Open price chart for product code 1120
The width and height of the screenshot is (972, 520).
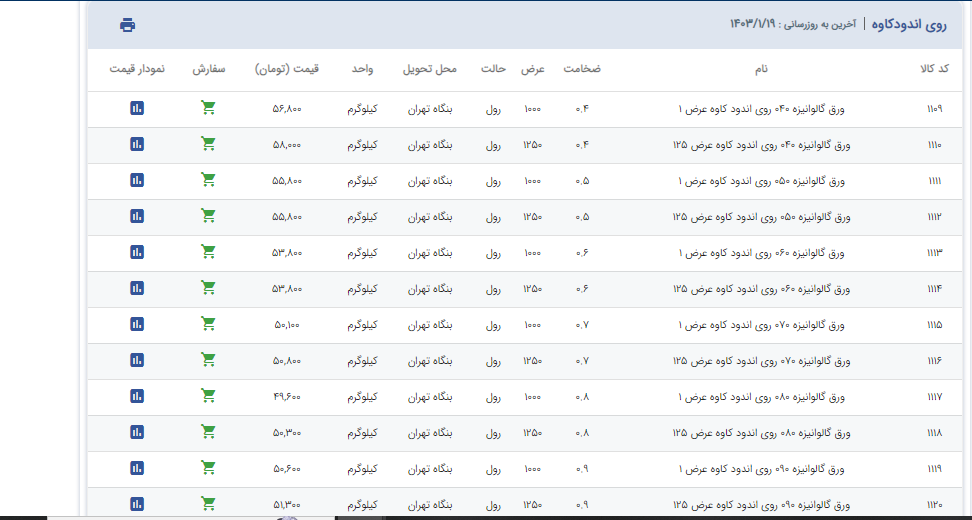137,503
